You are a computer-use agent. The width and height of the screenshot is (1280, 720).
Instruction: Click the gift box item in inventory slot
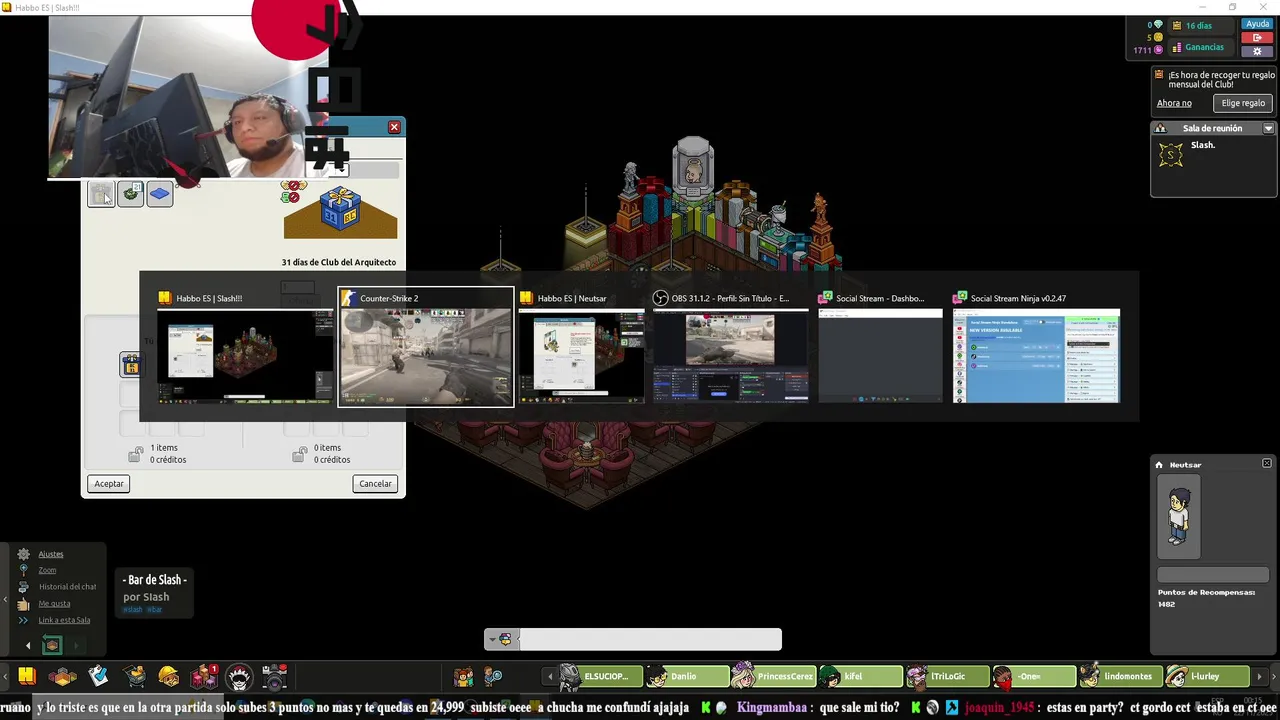coord(131,365)
